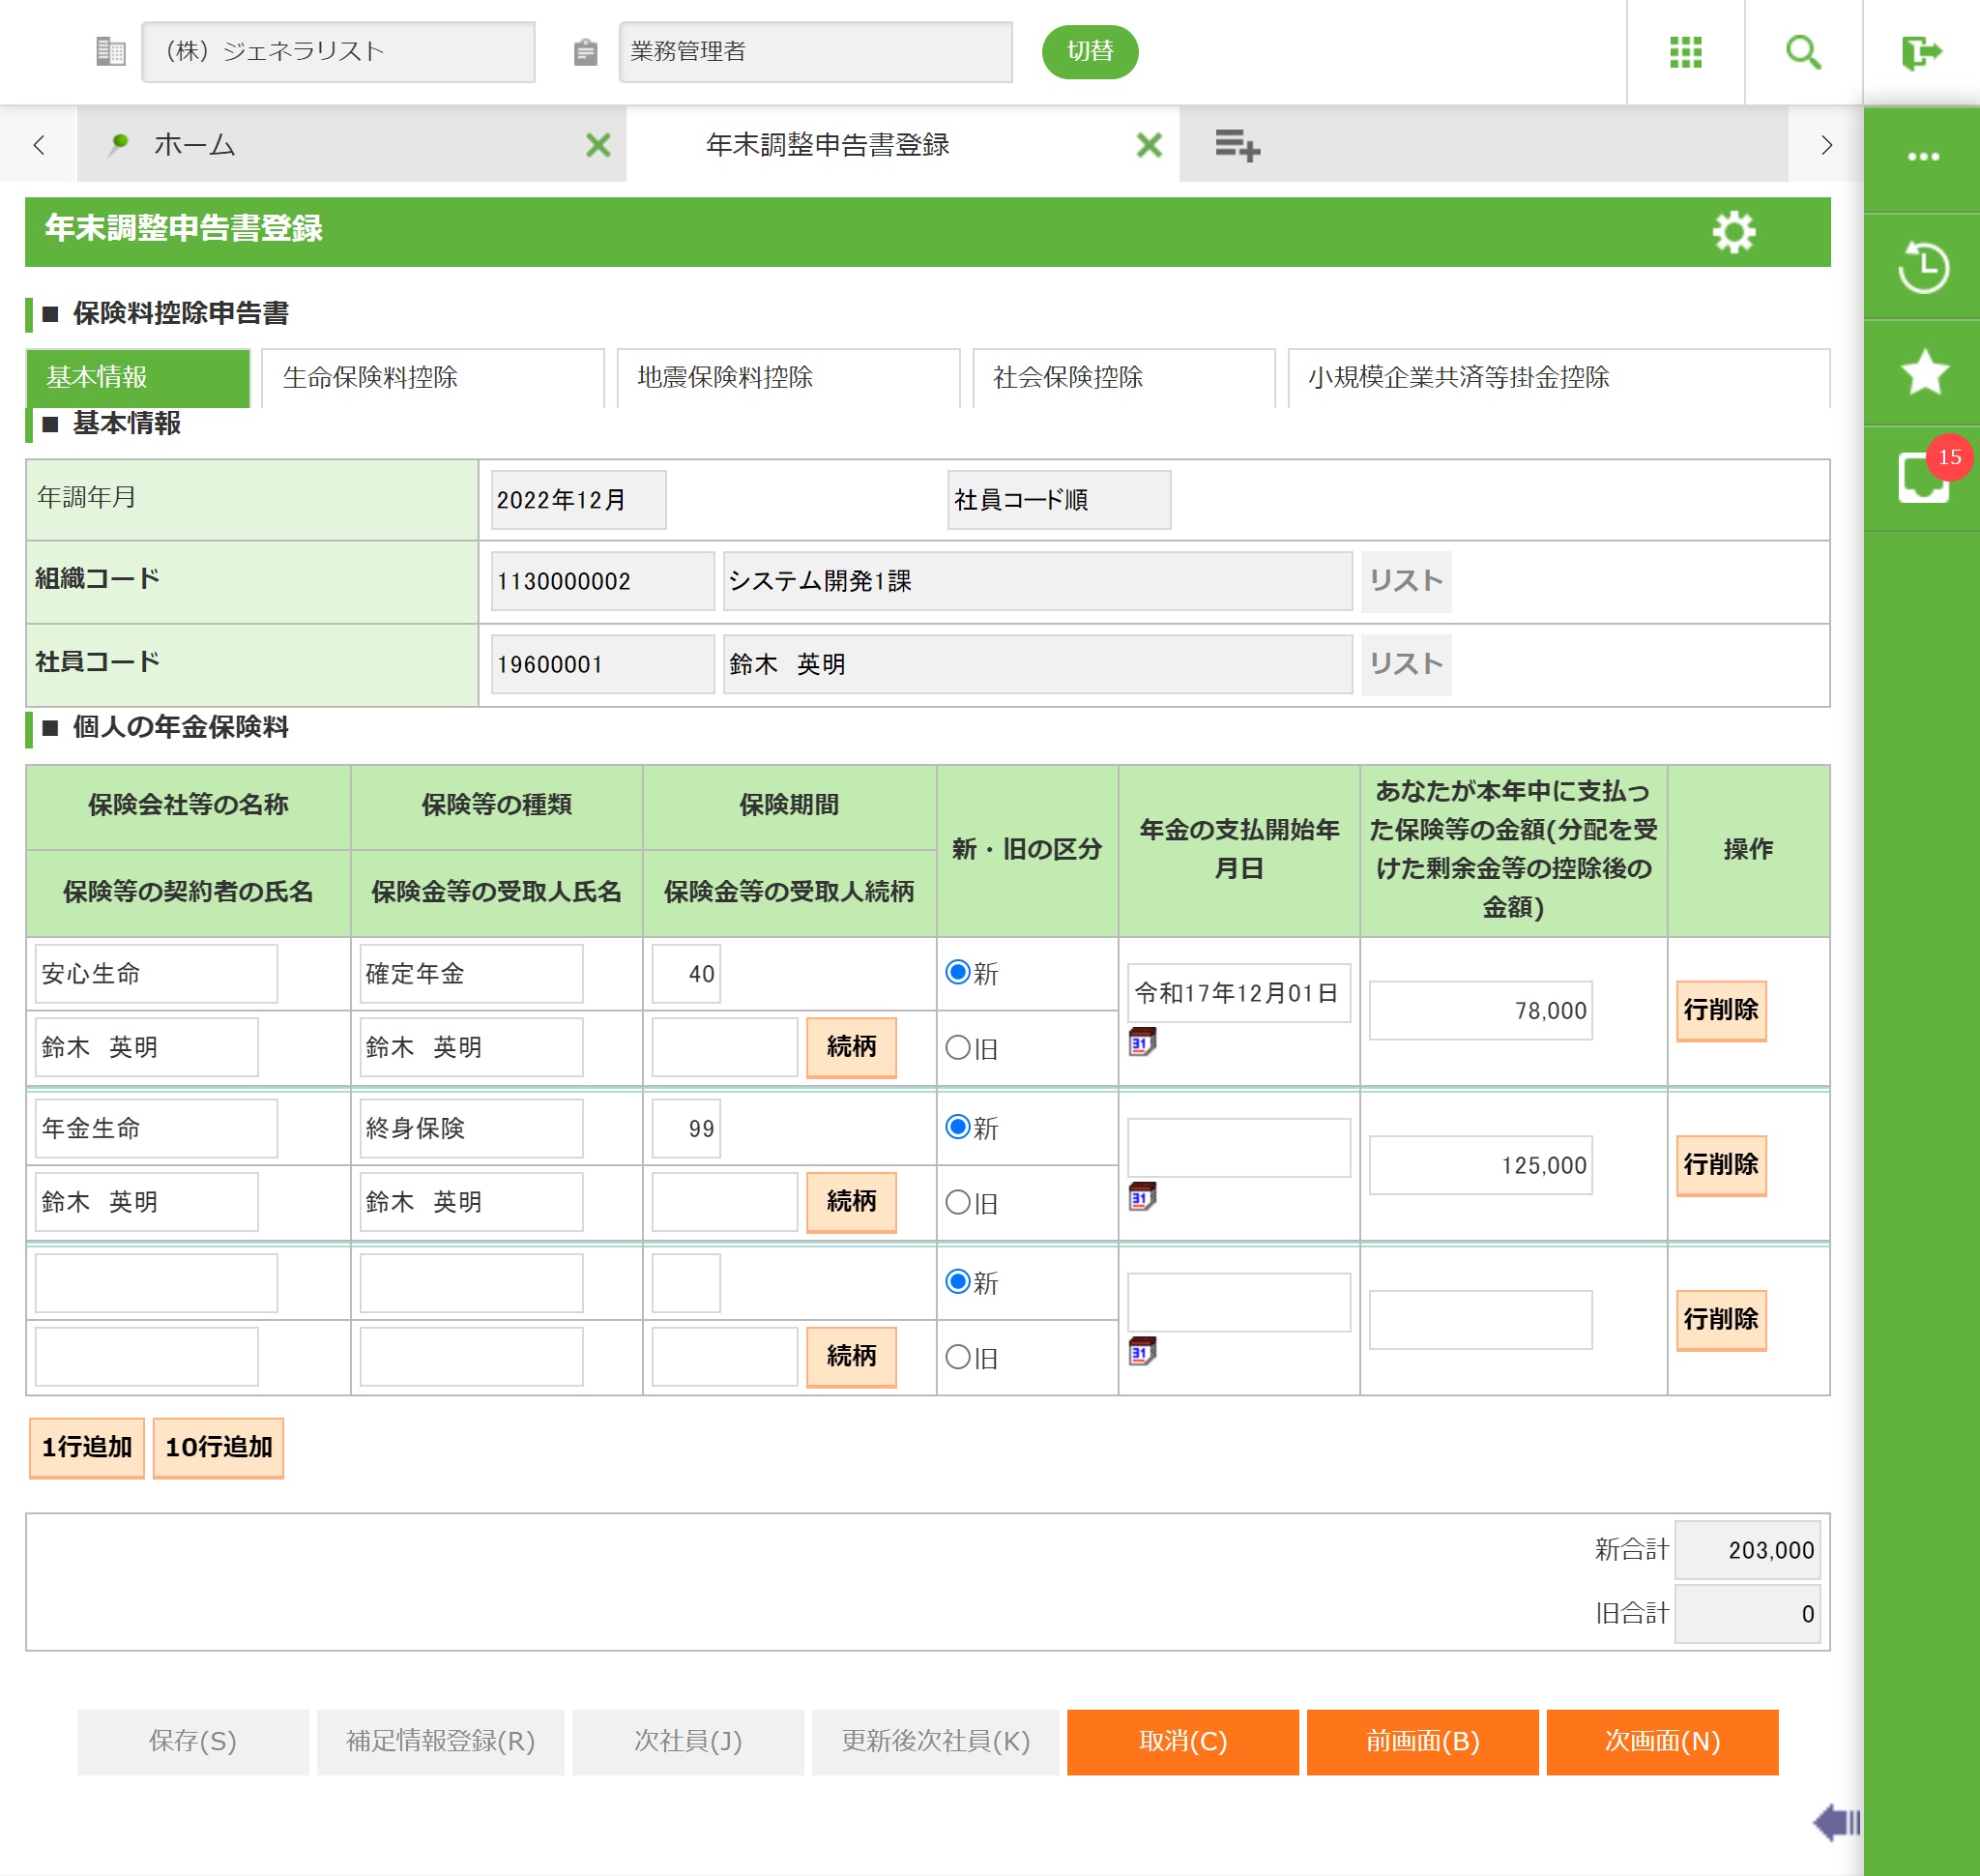1980x1876 pixels.
Task: Open settings gear in green title bar
Action: coord(1733,232)
